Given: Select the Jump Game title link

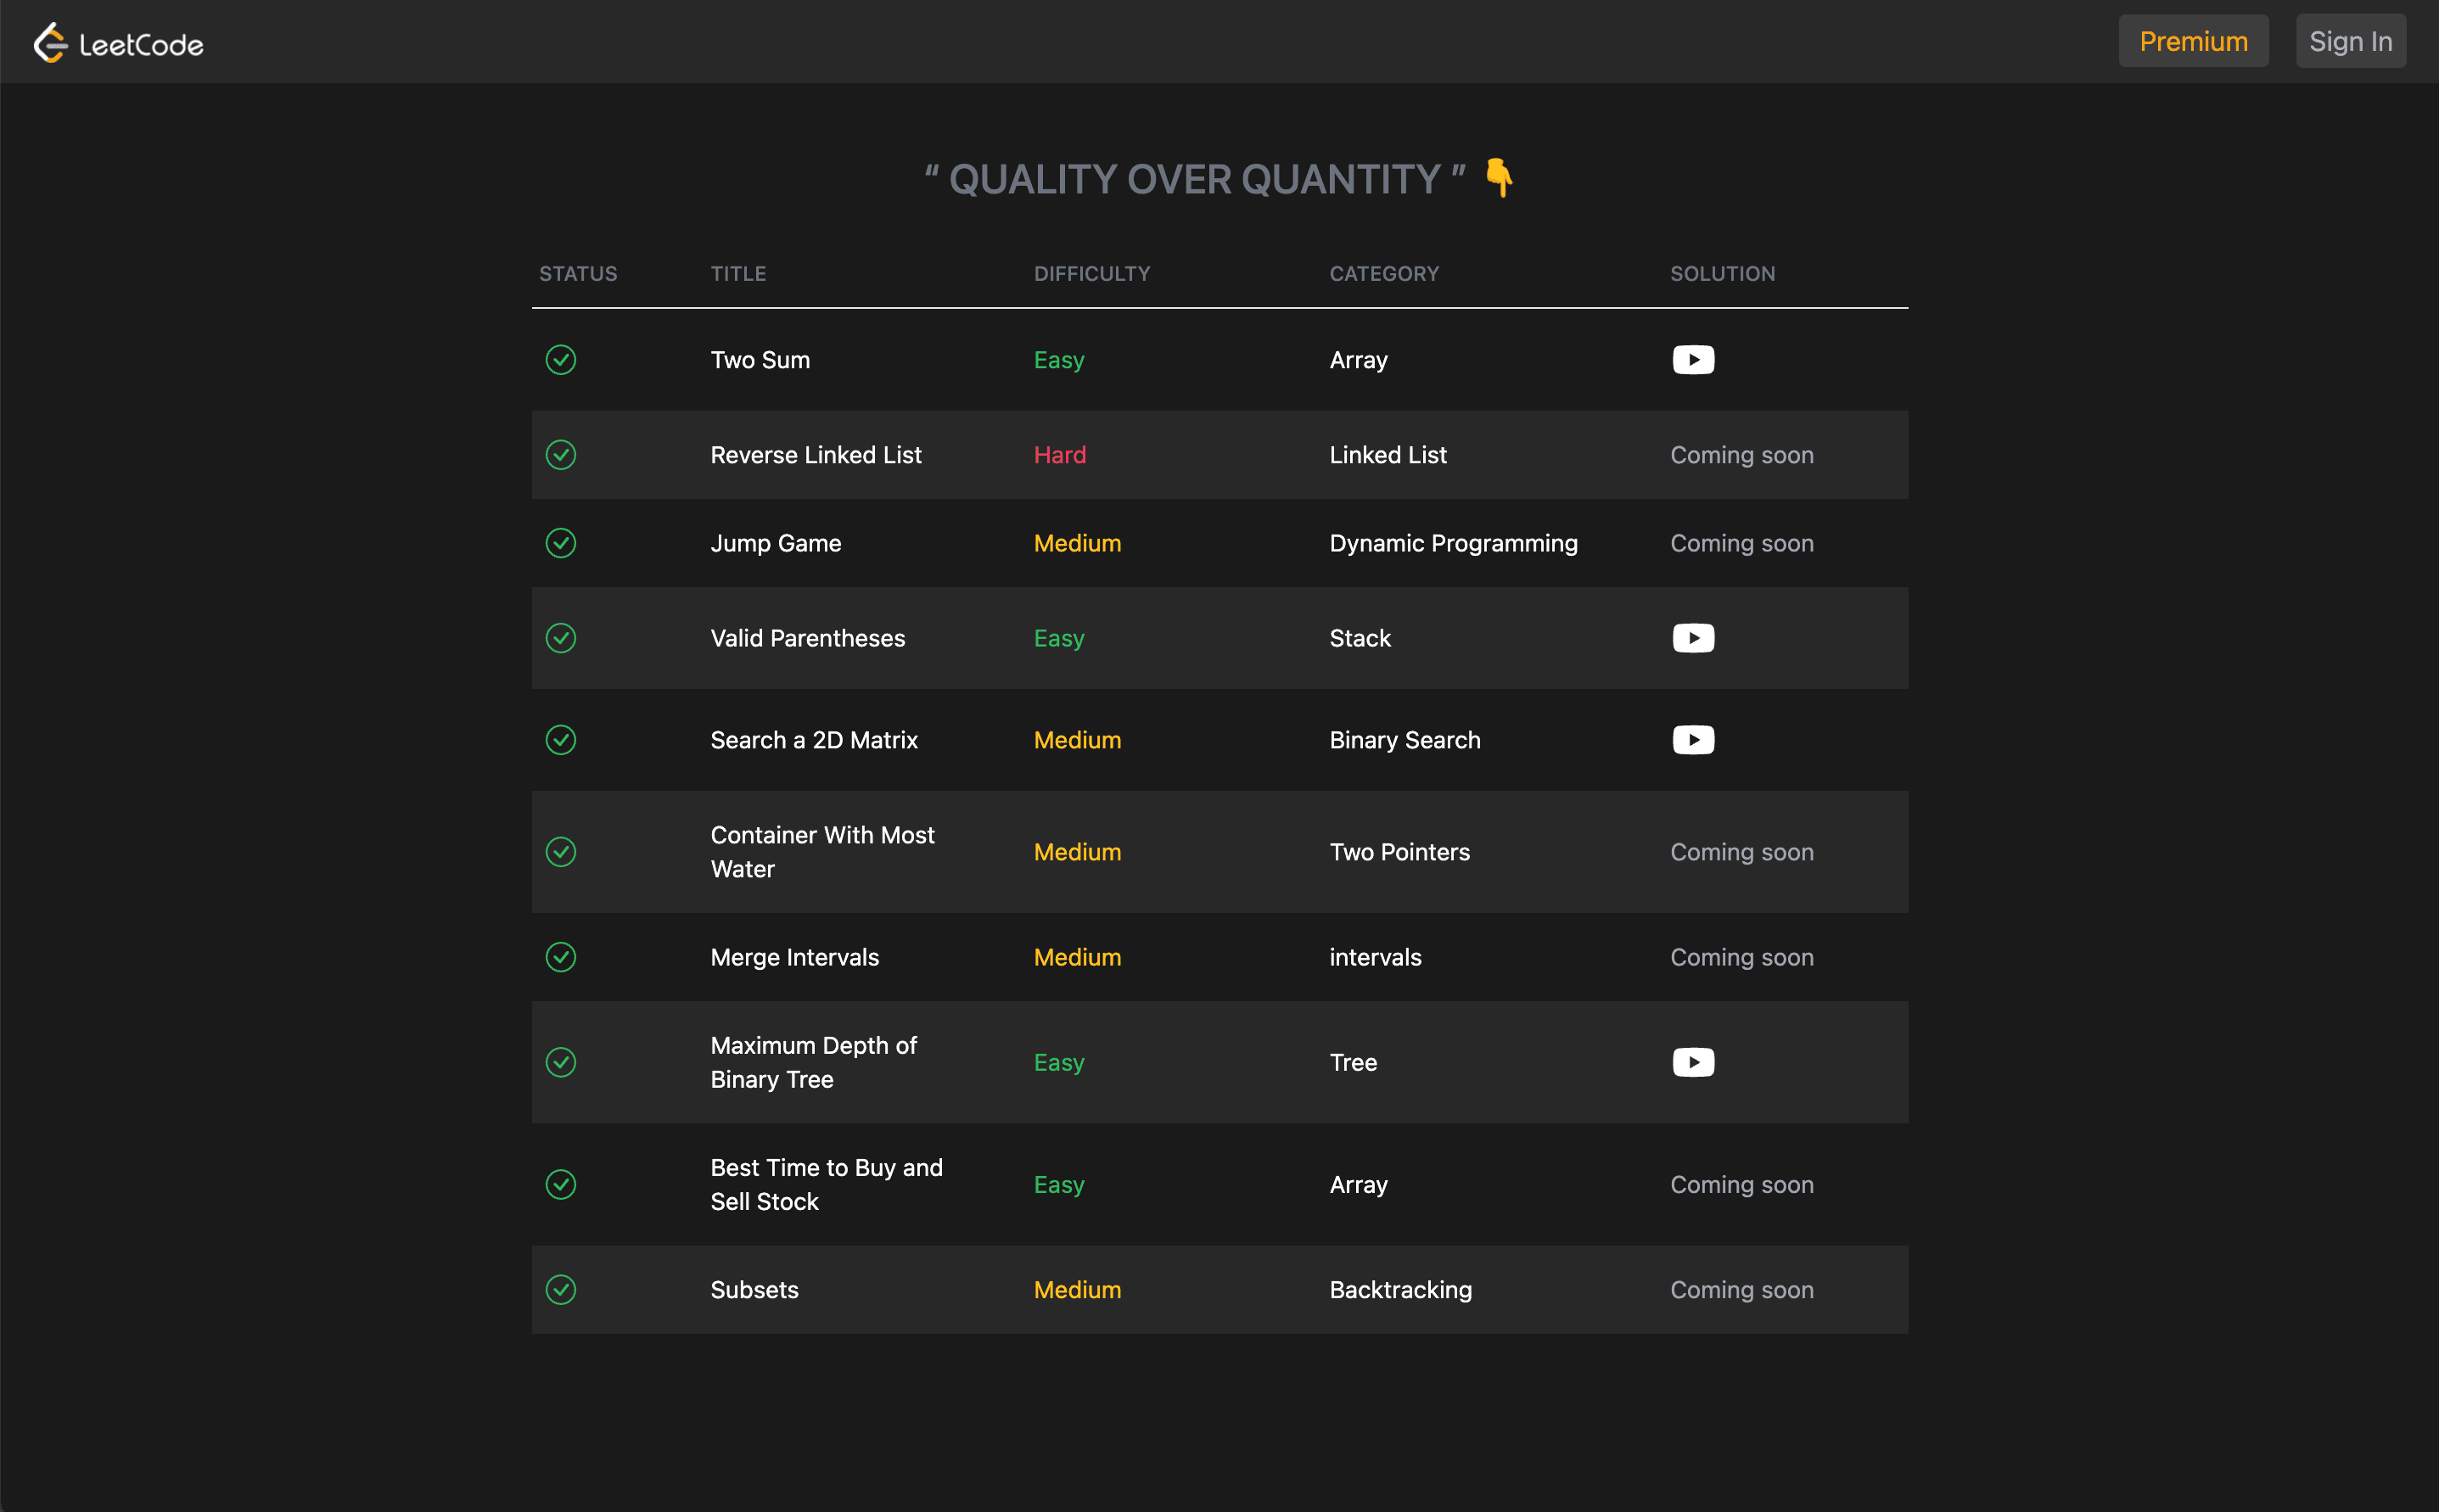Looking at the screenshot, I should point(776,543).
